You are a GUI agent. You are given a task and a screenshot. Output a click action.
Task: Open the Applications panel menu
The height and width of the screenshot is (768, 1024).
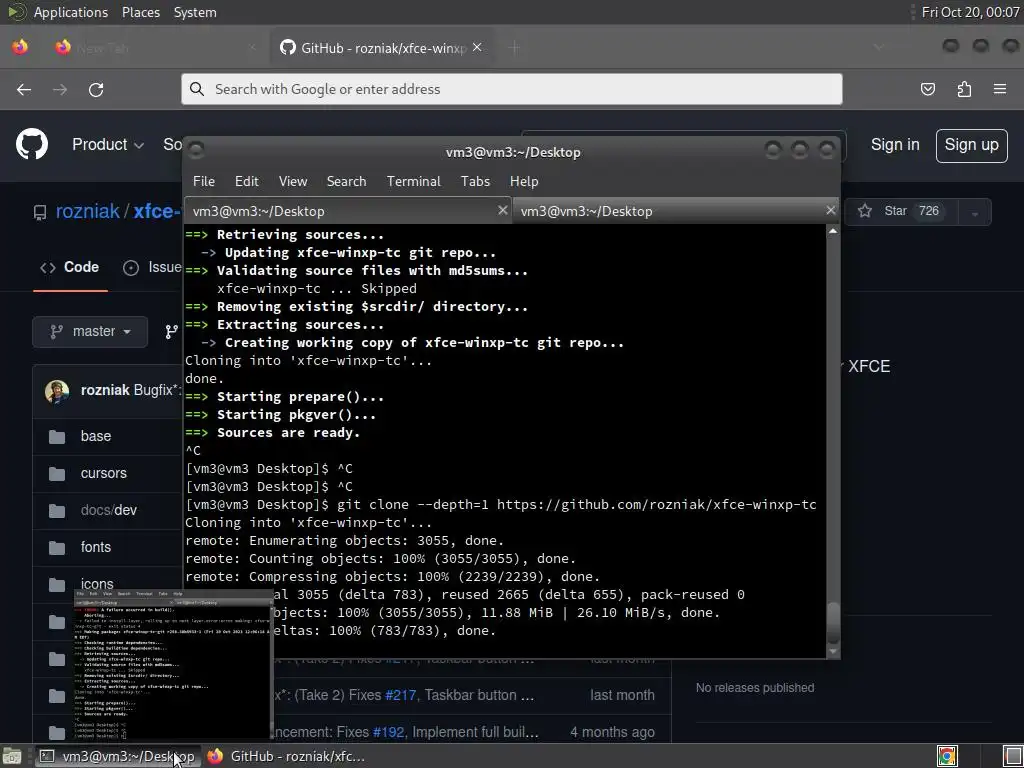point(71,12)
